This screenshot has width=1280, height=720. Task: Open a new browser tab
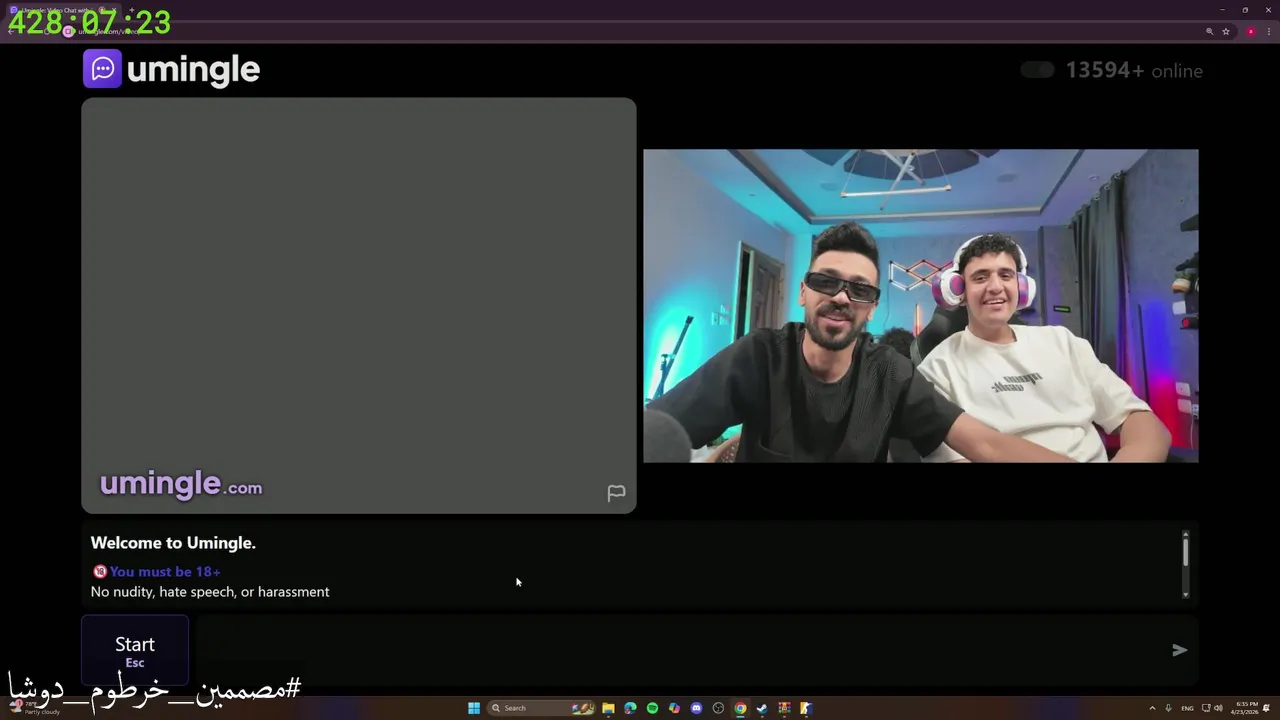pyautogui.click(x=131, y=10)
